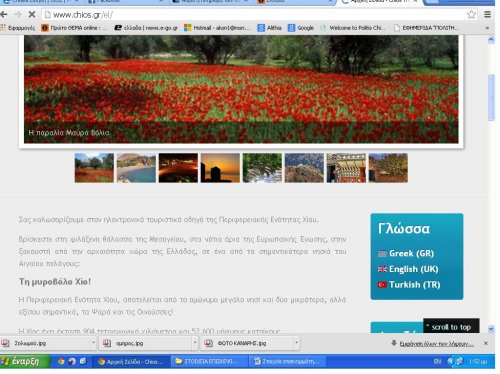Open the ελλάδα news.e-go.gr bookmark
The image size is (500, 374).
(146, 28)
